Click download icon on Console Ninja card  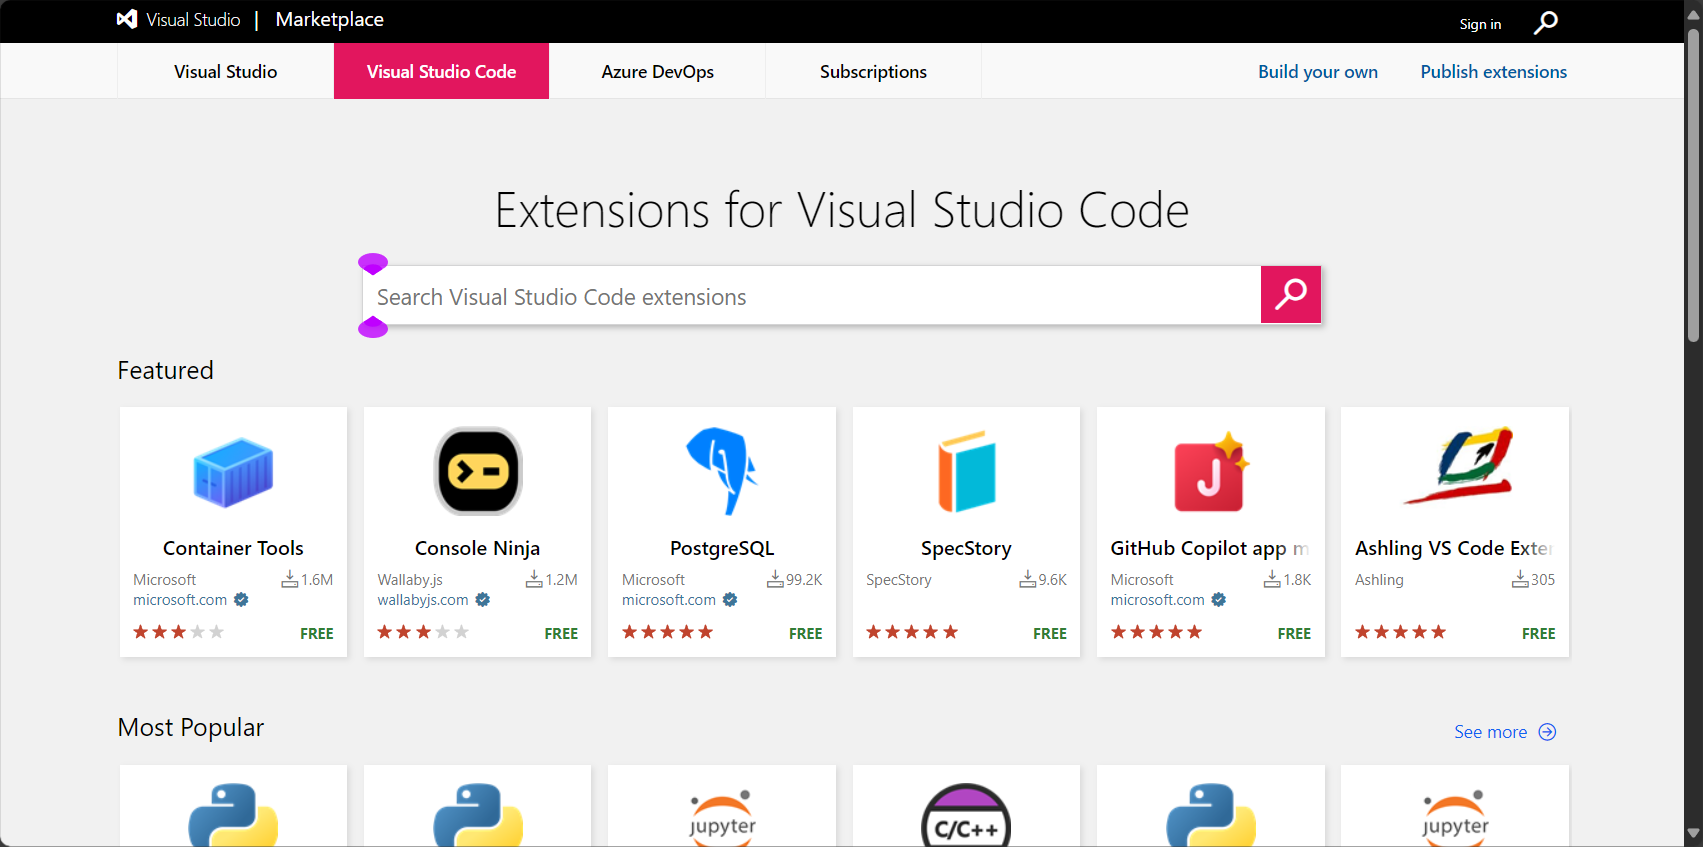(x=534, y=579)
